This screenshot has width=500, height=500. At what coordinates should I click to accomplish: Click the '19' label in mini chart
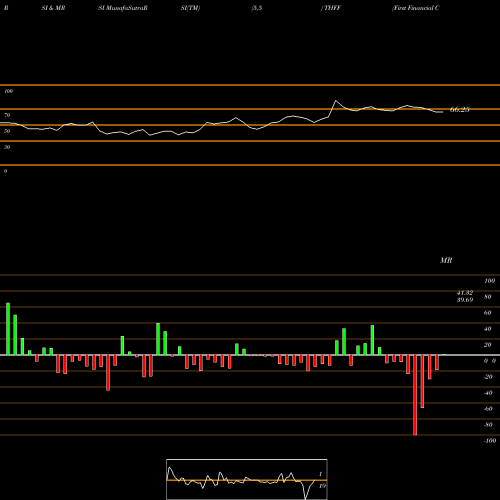[322, 486]
